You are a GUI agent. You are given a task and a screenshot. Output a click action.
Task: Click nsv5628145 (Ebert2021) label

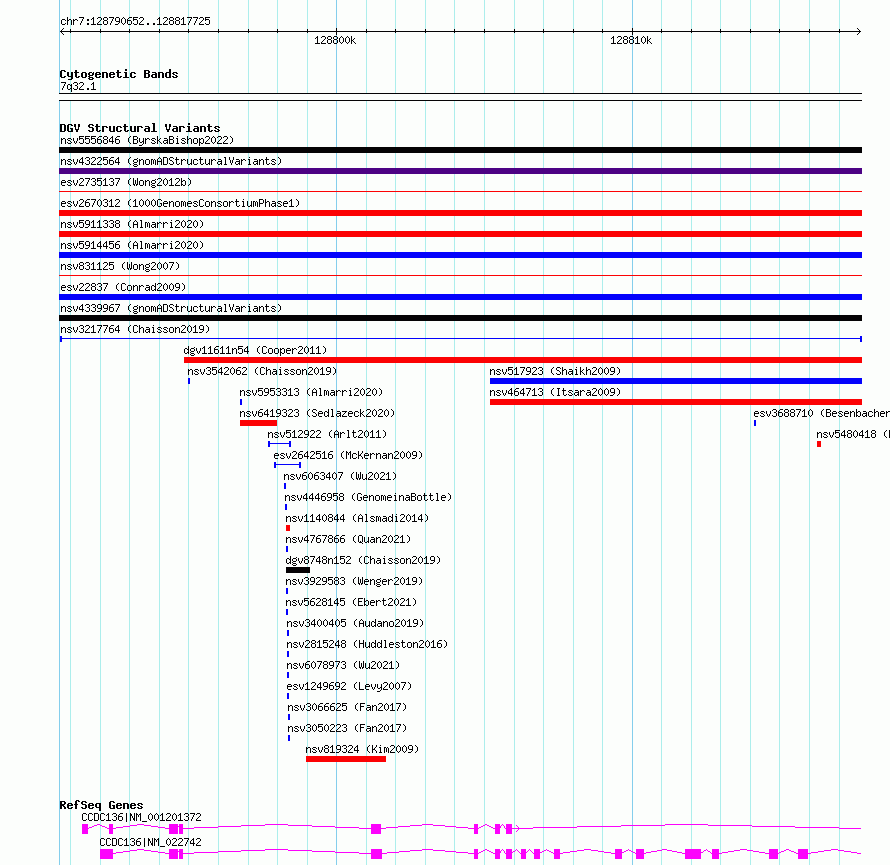tap(351, 602)
